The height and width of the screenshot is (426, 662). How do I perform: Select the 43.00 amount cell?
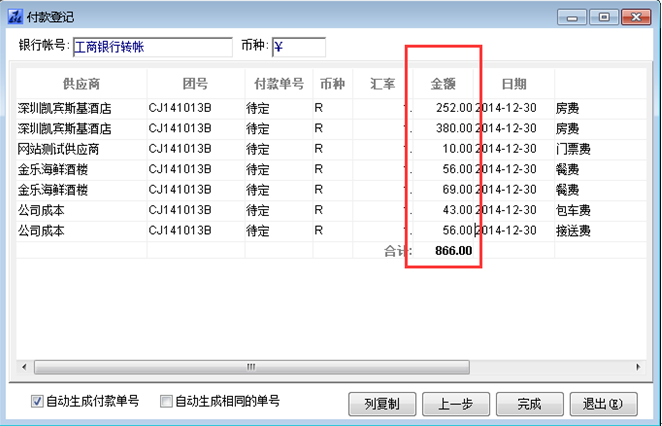tap(443, 210)
